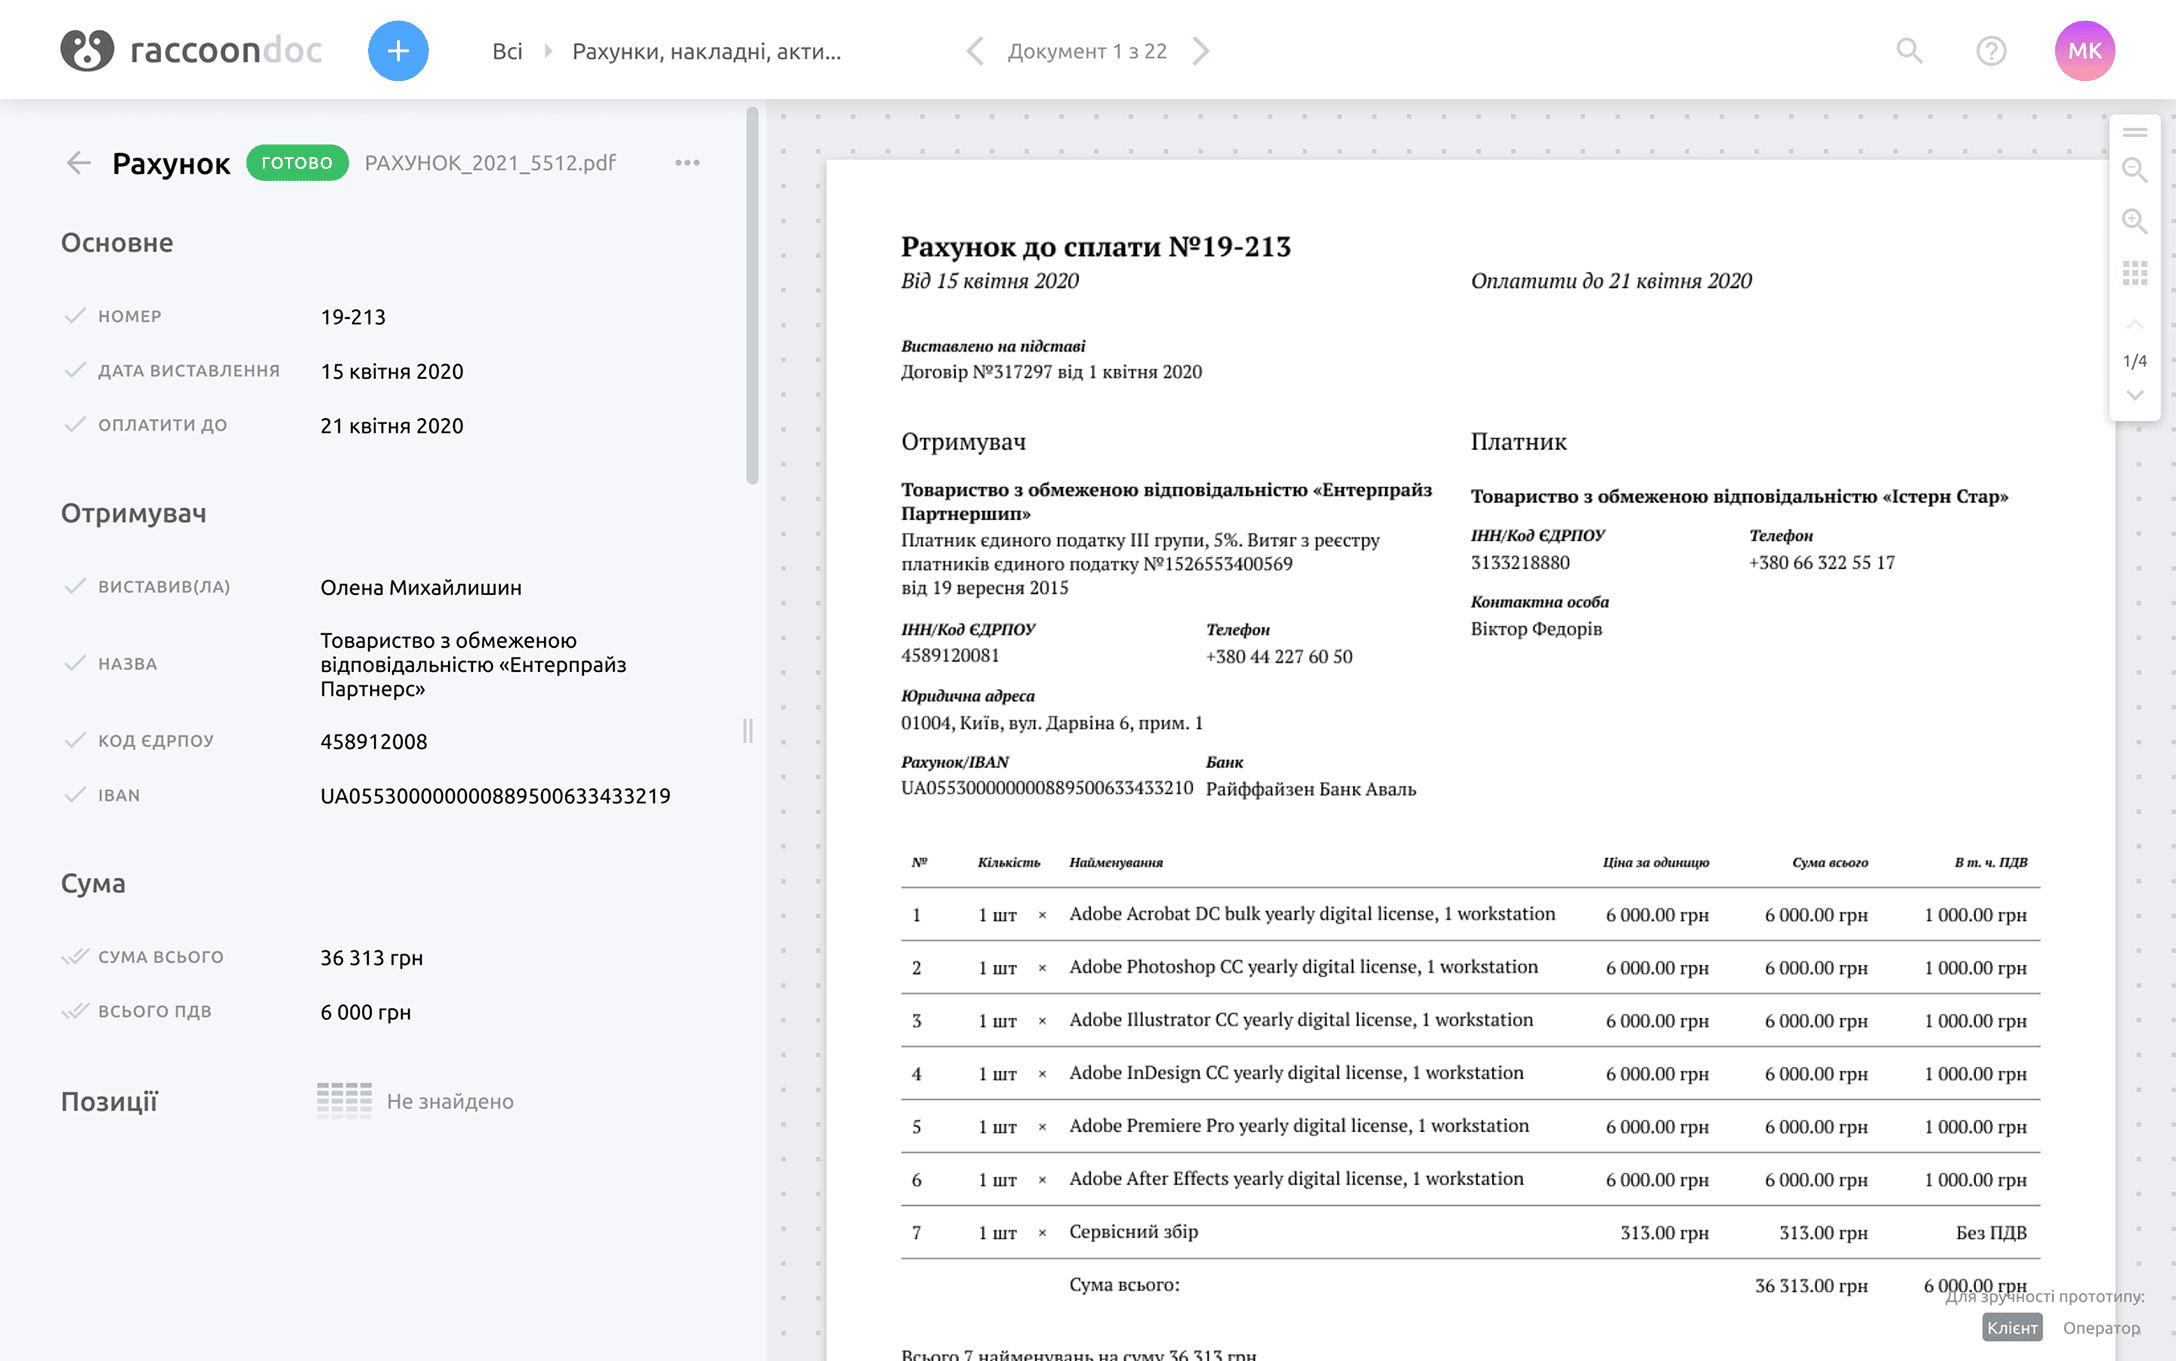This screenshot has width=2176, height=1361.
Task: Zoom out the document preview
Action: (2134, 171)
